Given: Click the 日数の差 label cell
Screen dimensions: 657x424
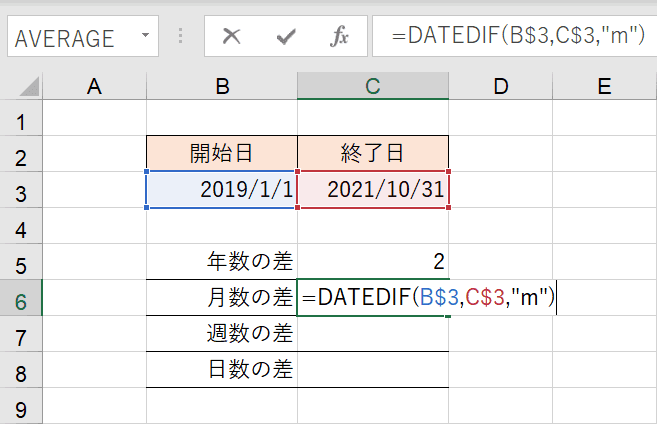Looking at the screenshot, I should click(222, 370).
